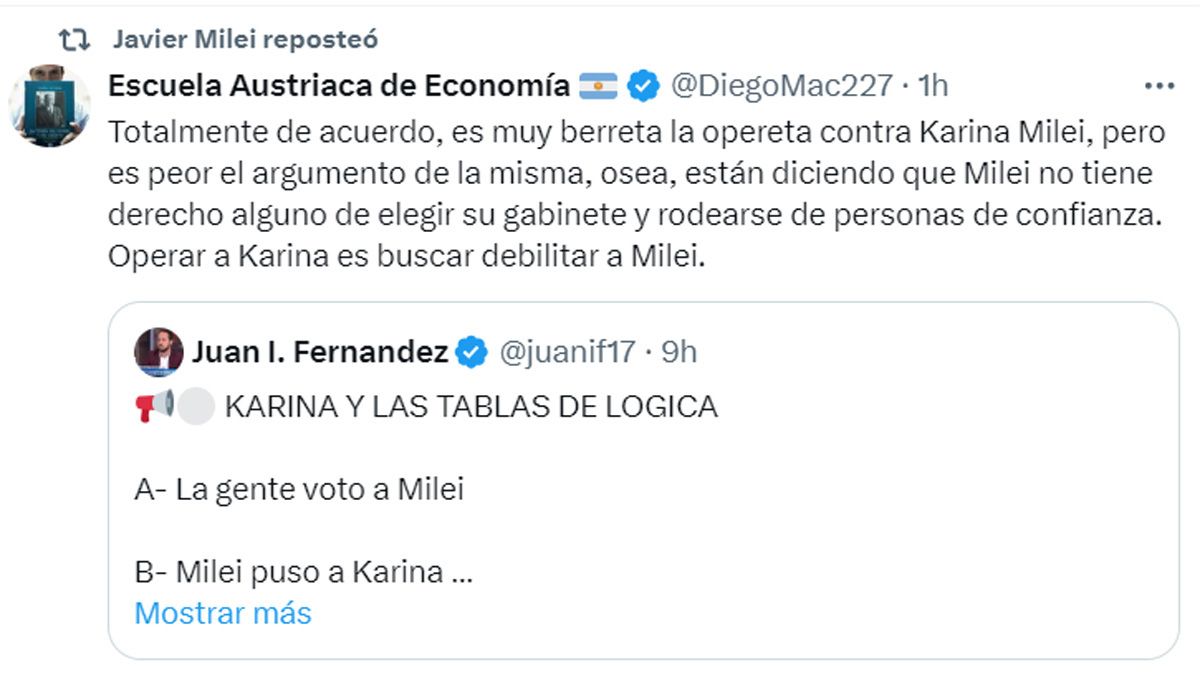Open Javier Milei reposteó link
This screenshot has height=675, width=1200.
[245, 39]
